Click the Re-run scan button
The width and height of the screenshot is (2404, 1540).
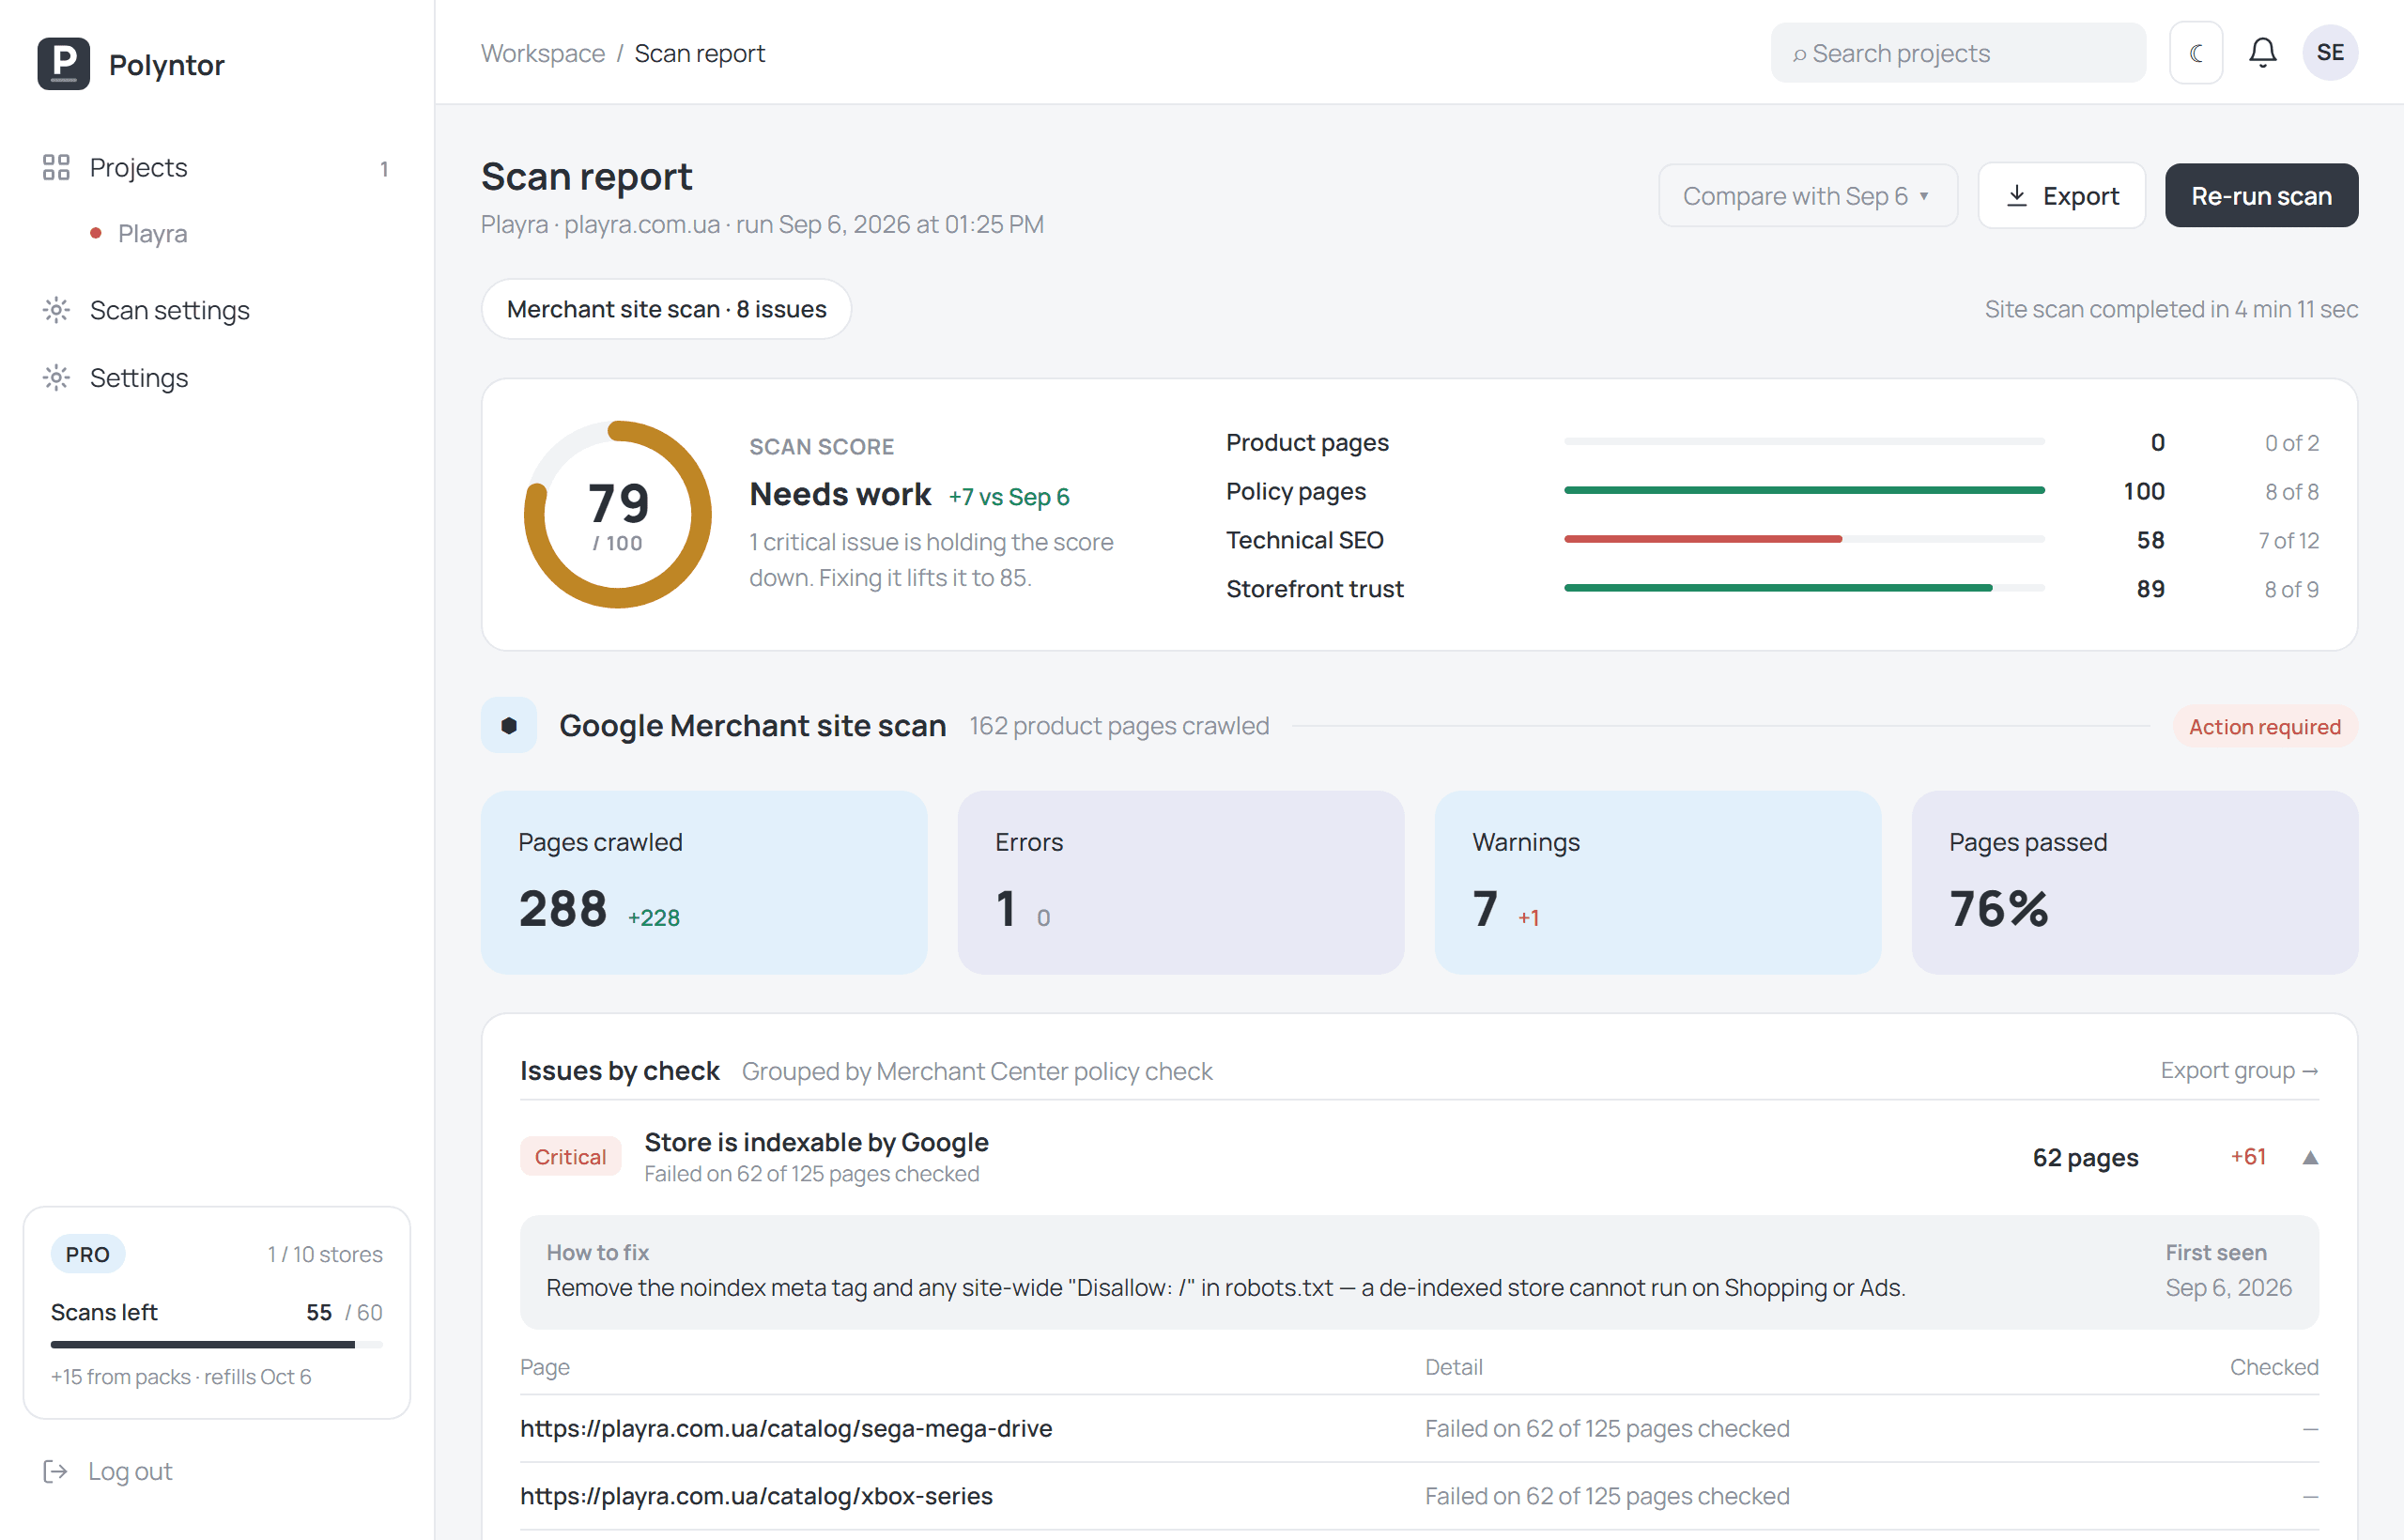click(x=2261, y=196)
